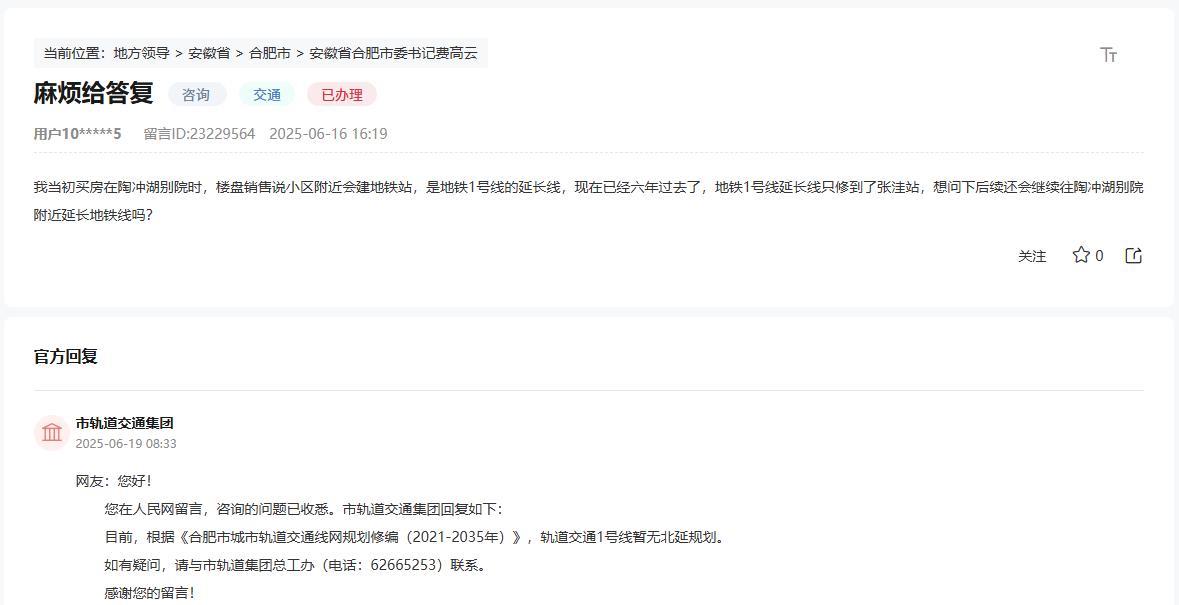Click the message paragraph about 陶冲湖别院
Image resolution: width=1179 pixels, height=605 pixels.
coord(589,201)
